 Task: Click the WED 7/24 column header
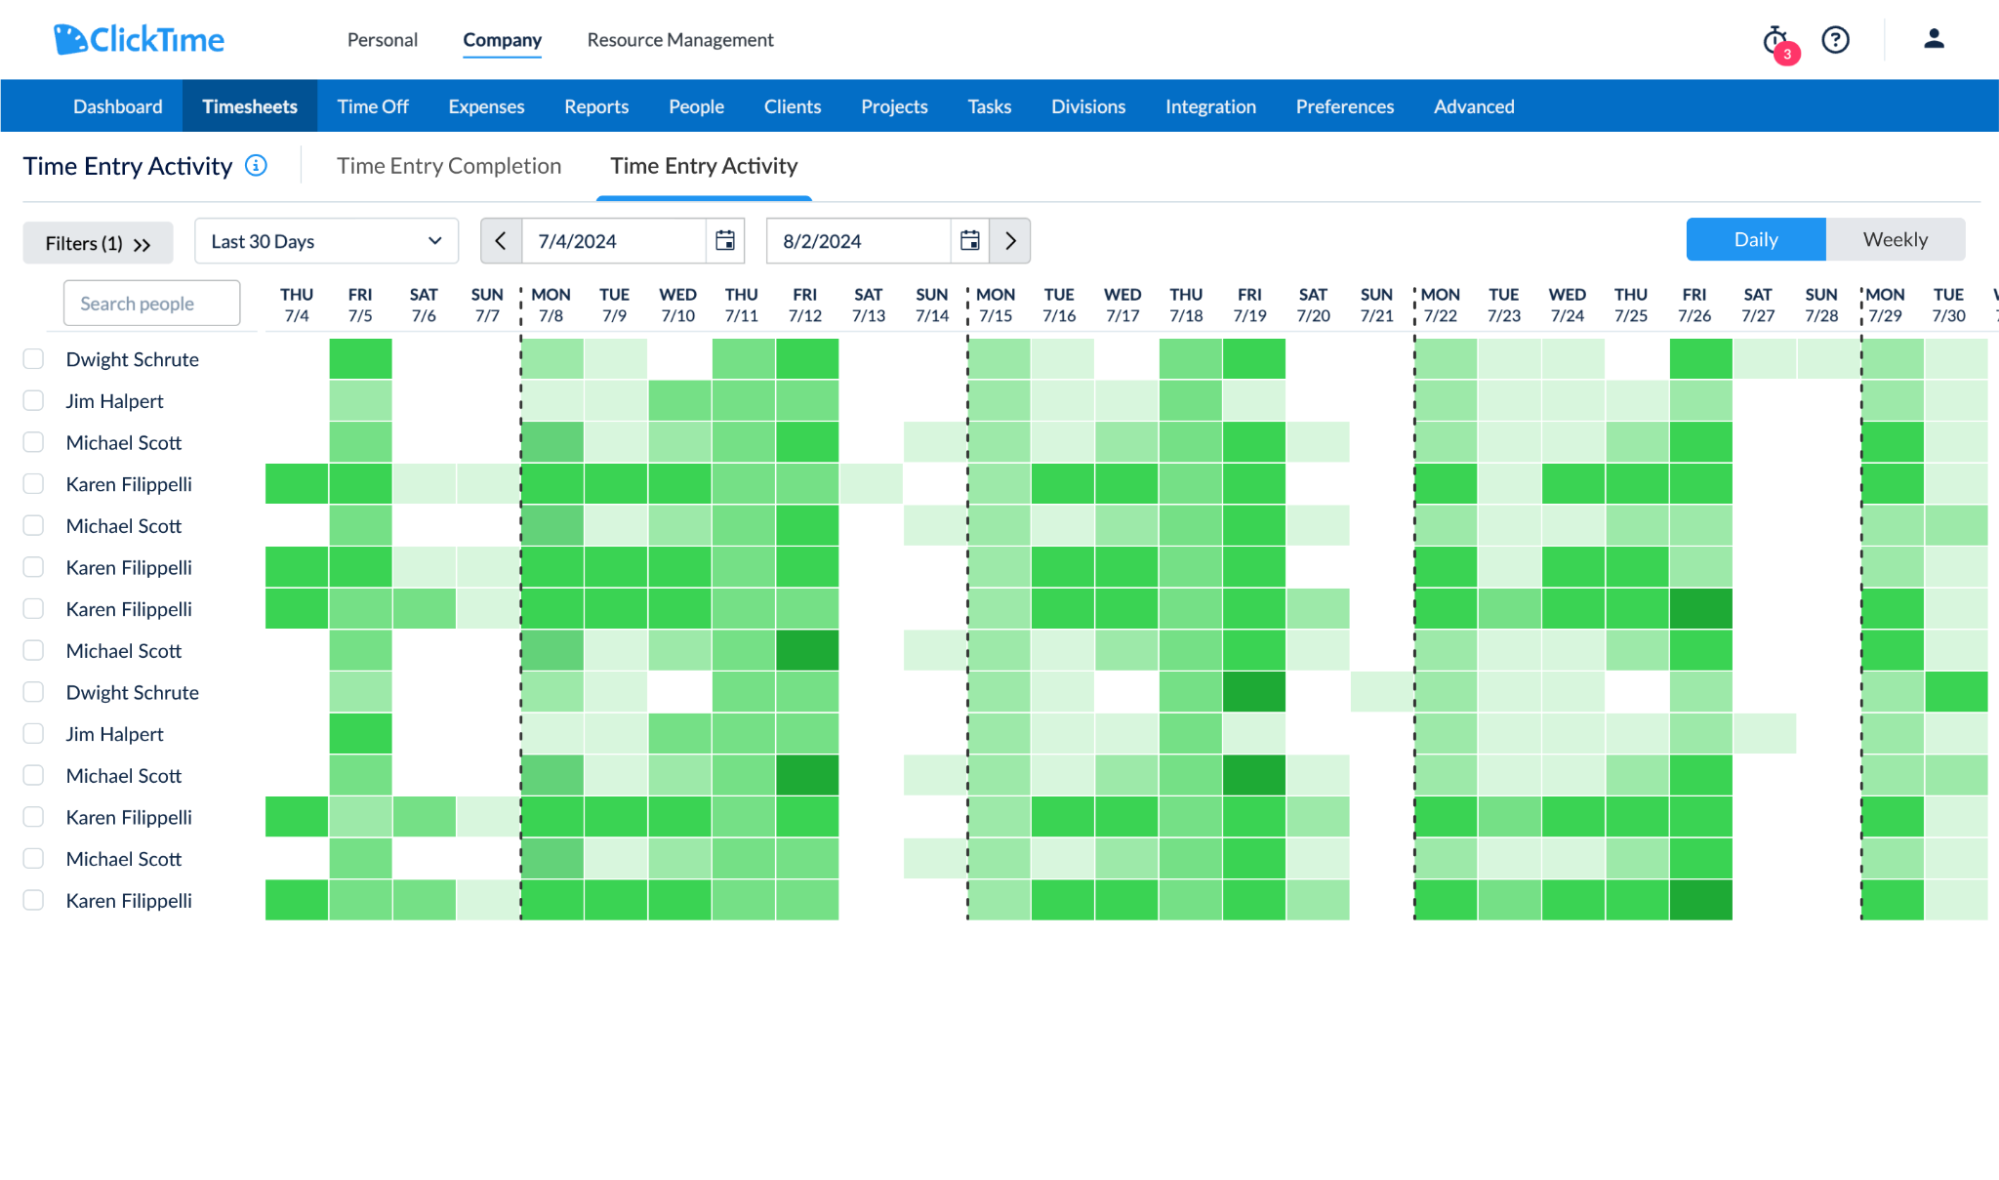point(1567,305)
